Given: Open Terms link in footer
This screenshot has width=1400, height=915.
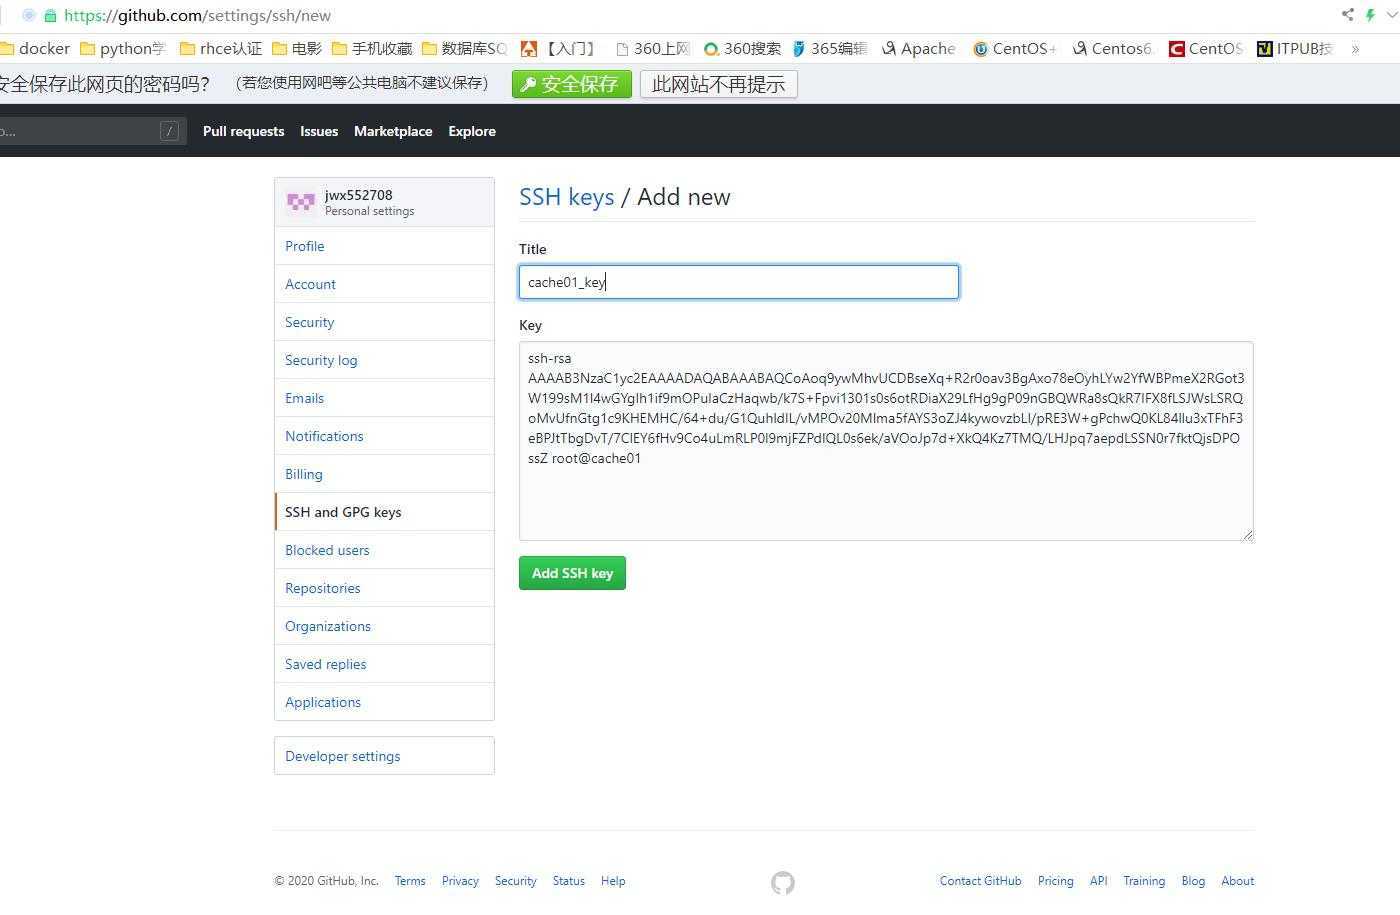Looking at the screenshot, I should [x=410, y=881].
